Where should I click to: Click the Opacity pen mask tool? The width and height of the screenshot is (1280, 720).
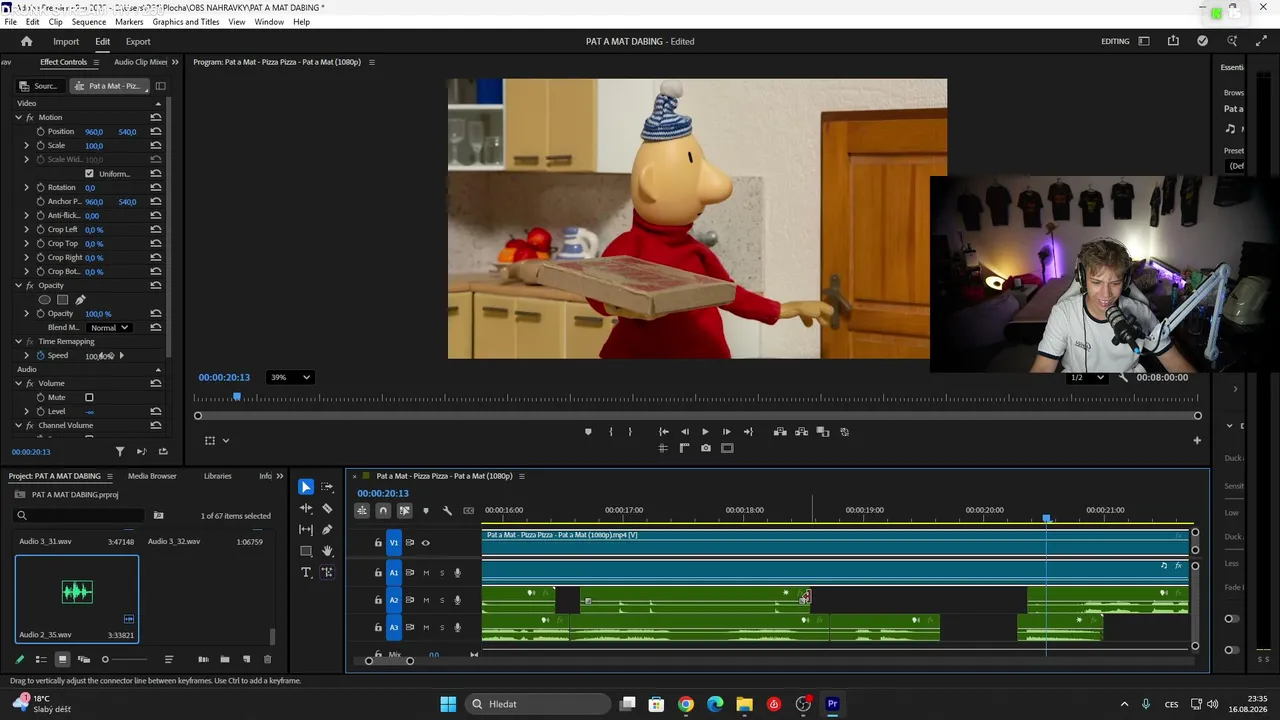coord(80,300)
